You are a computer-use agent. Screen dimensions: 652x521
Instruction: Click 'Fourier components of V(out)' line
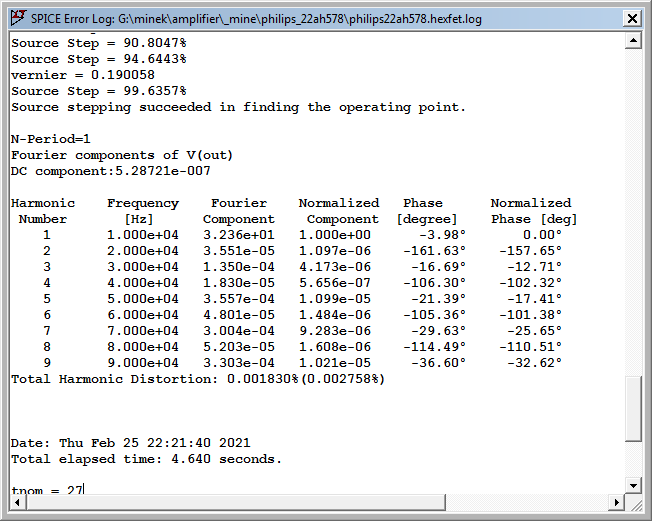pos(122,155)
